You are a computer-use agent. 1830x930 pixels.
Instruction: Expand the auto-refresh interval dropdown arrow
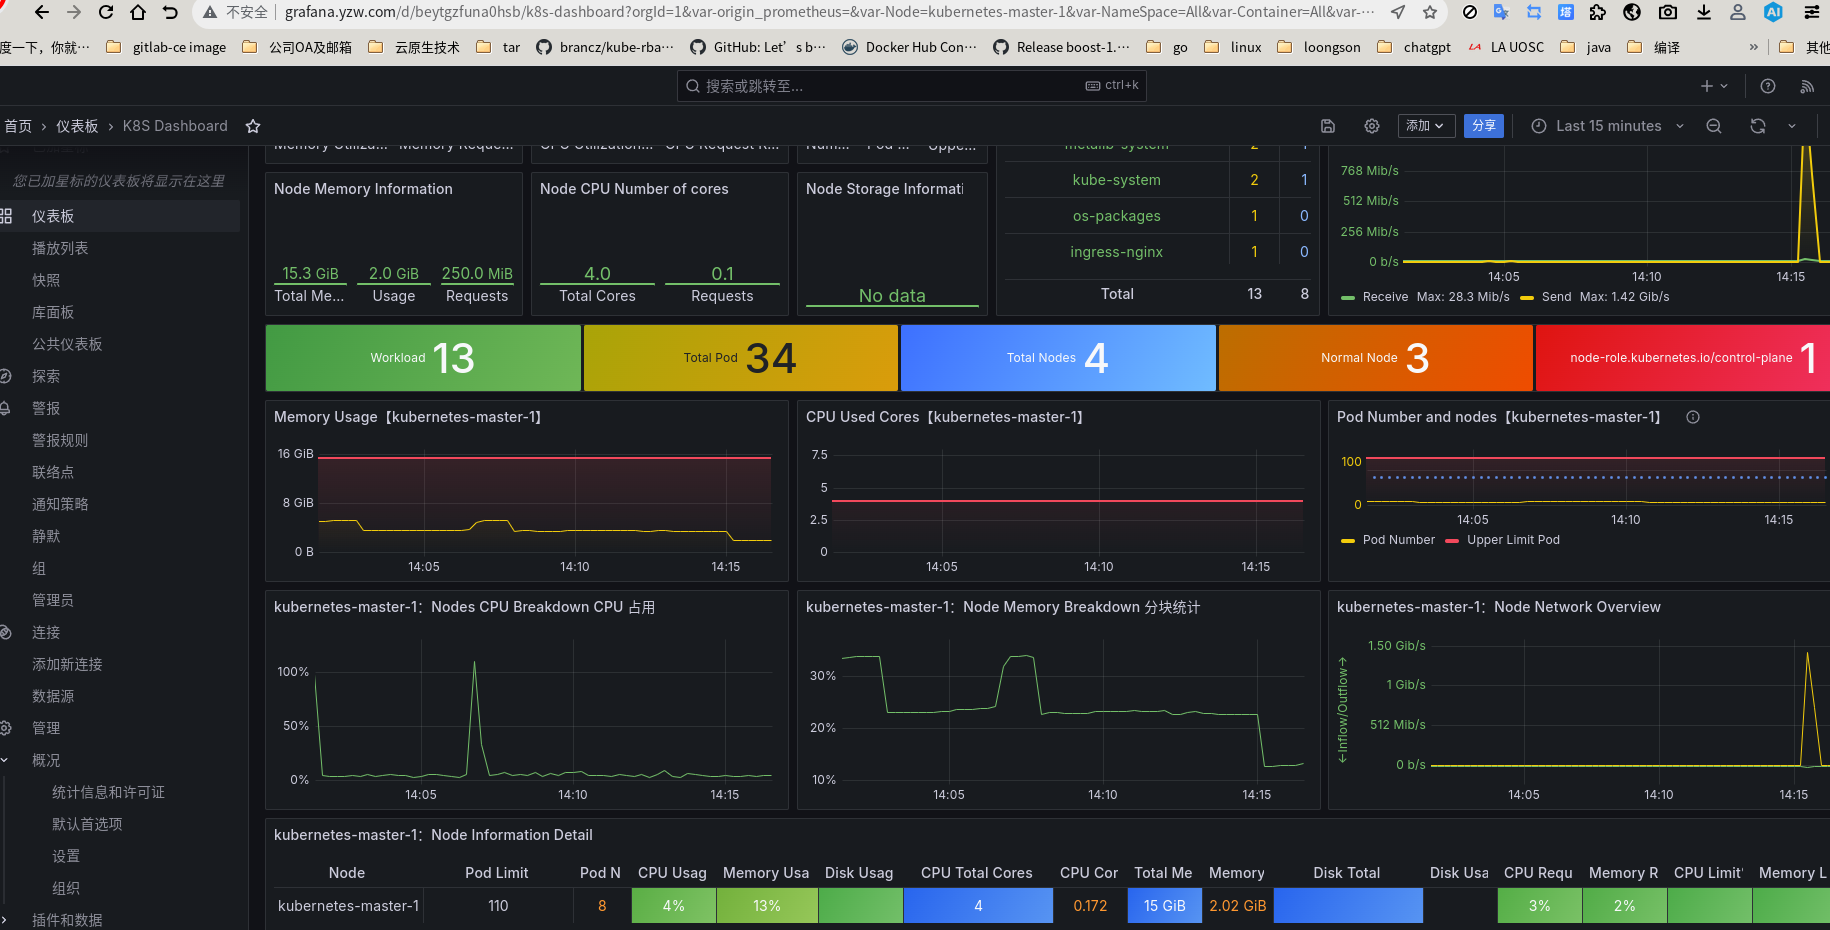(1792, 126)
